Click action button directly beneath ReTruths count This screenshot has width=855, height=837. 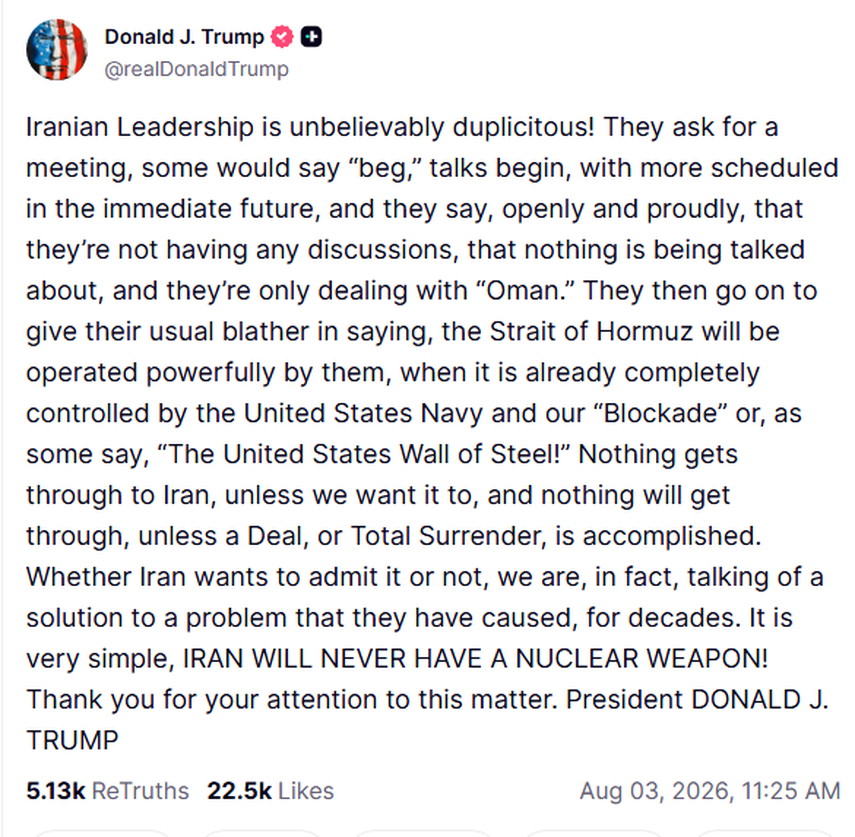(x=103, y=833)
